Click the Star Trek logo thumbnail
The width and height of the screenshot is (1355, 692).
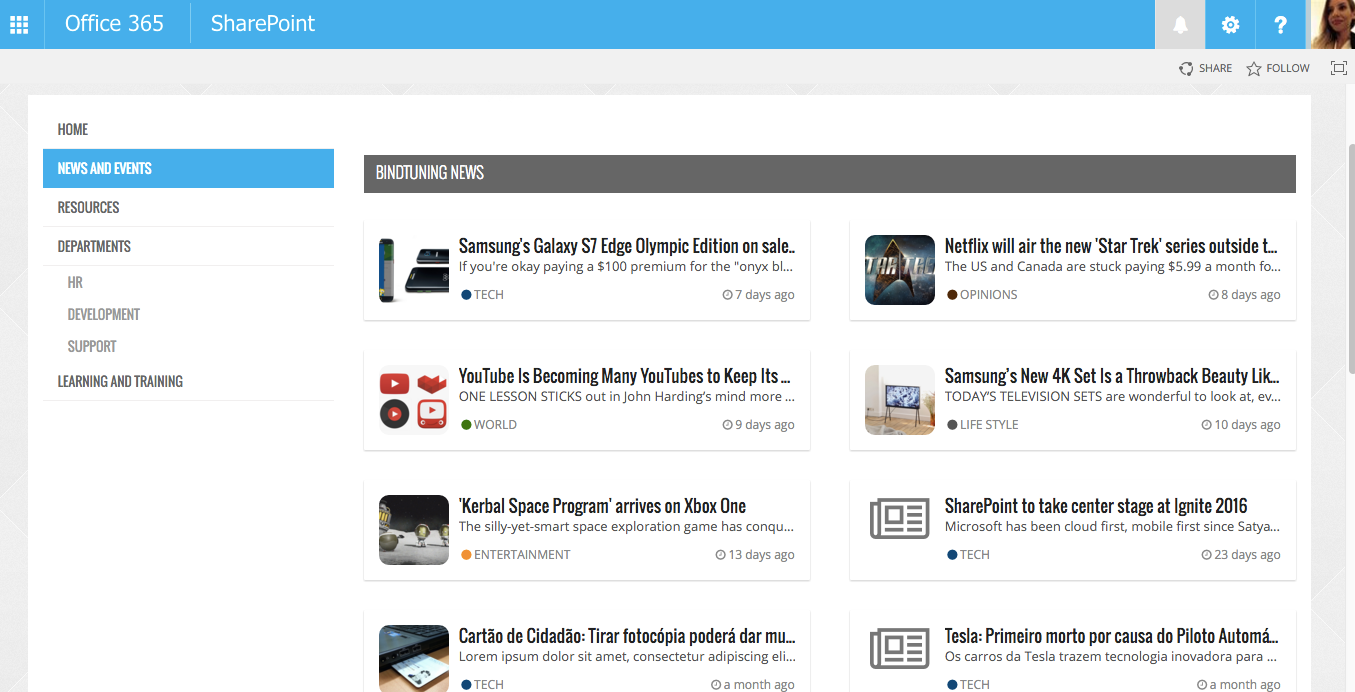click(x=900, y=270)
